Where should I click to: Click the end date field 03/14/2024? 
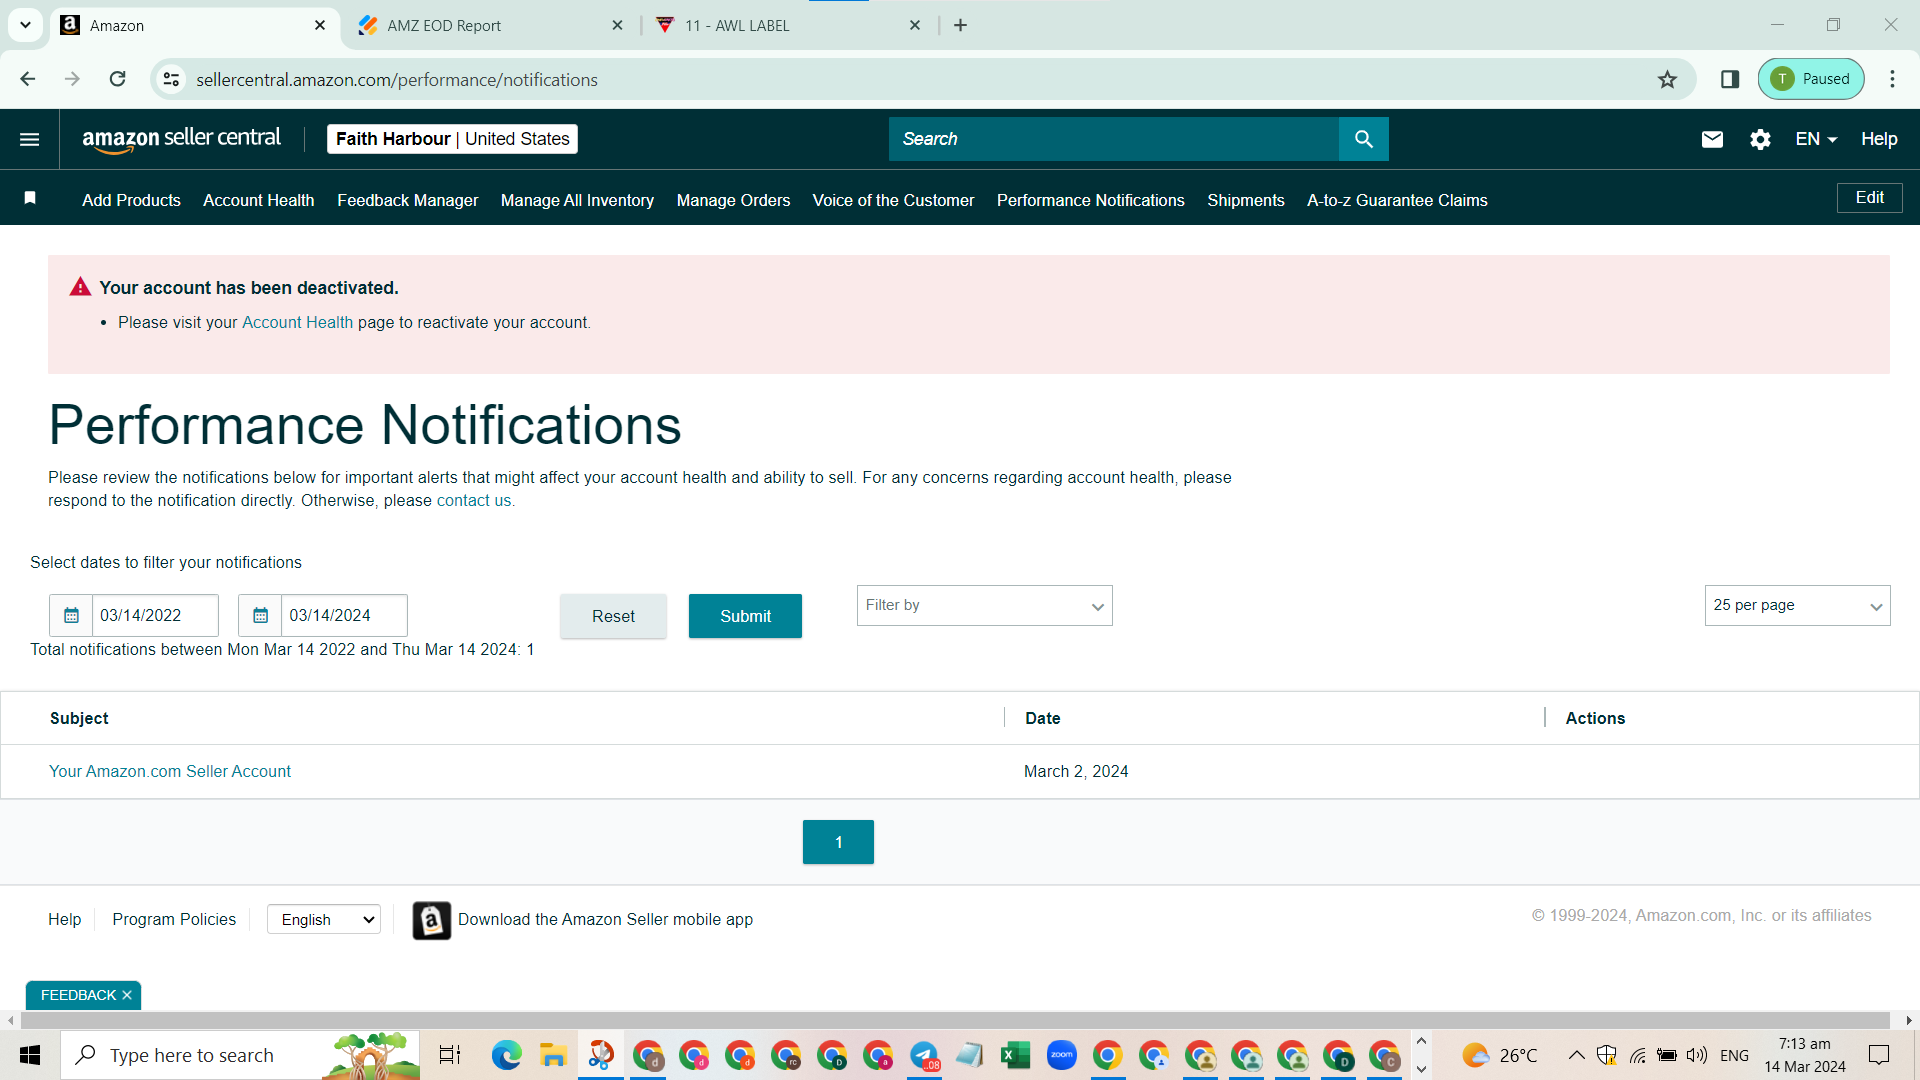point(344,615)
